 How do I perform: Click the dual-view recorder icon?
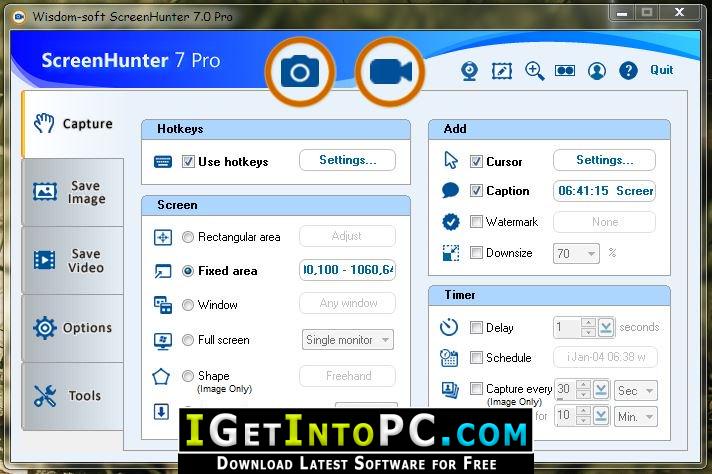[565, 71]
